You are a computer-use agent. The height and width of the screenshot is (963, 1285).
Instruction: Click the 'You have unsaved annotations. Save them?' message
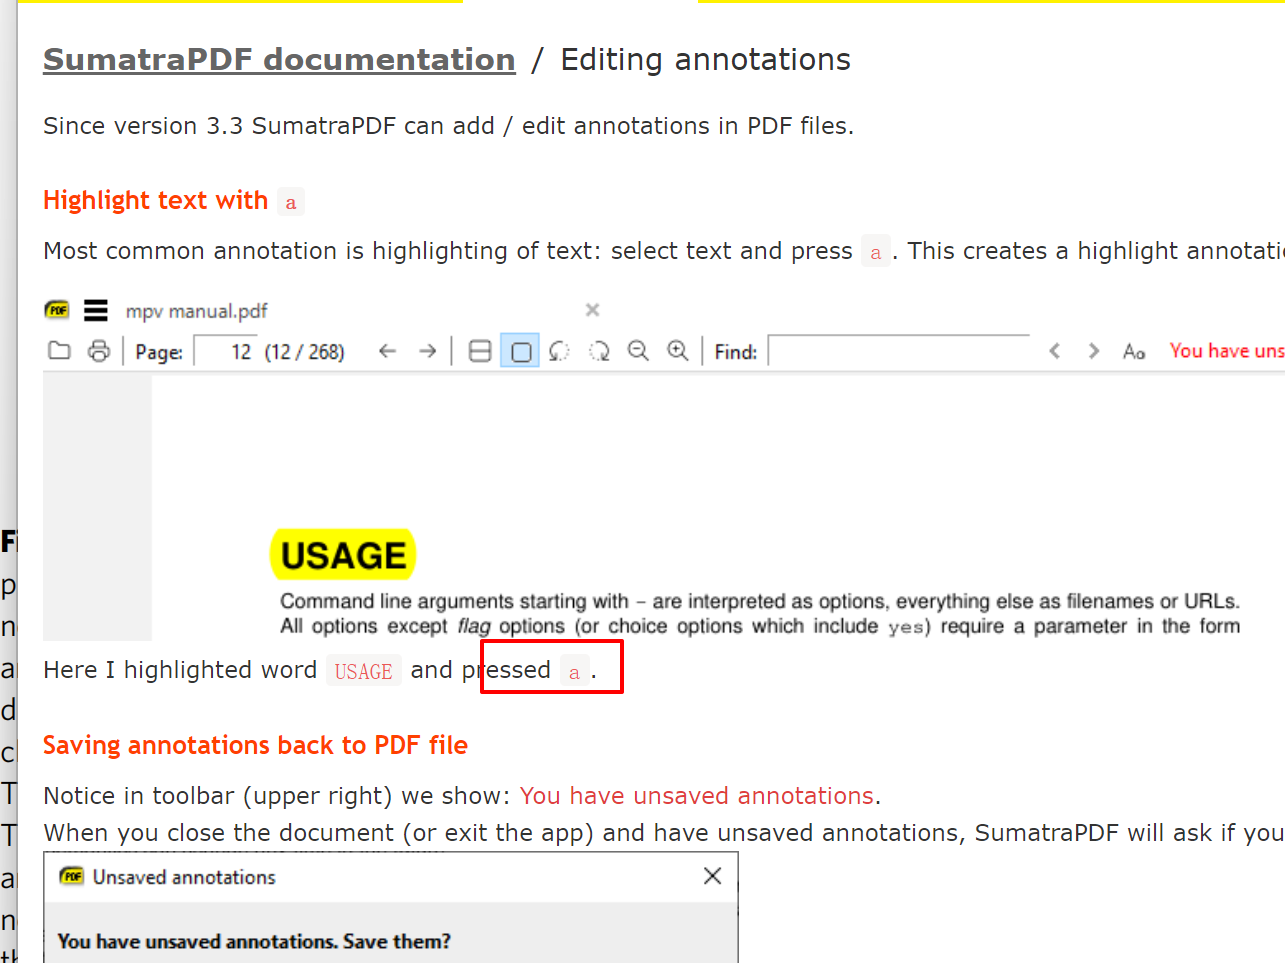pos(254,942)
